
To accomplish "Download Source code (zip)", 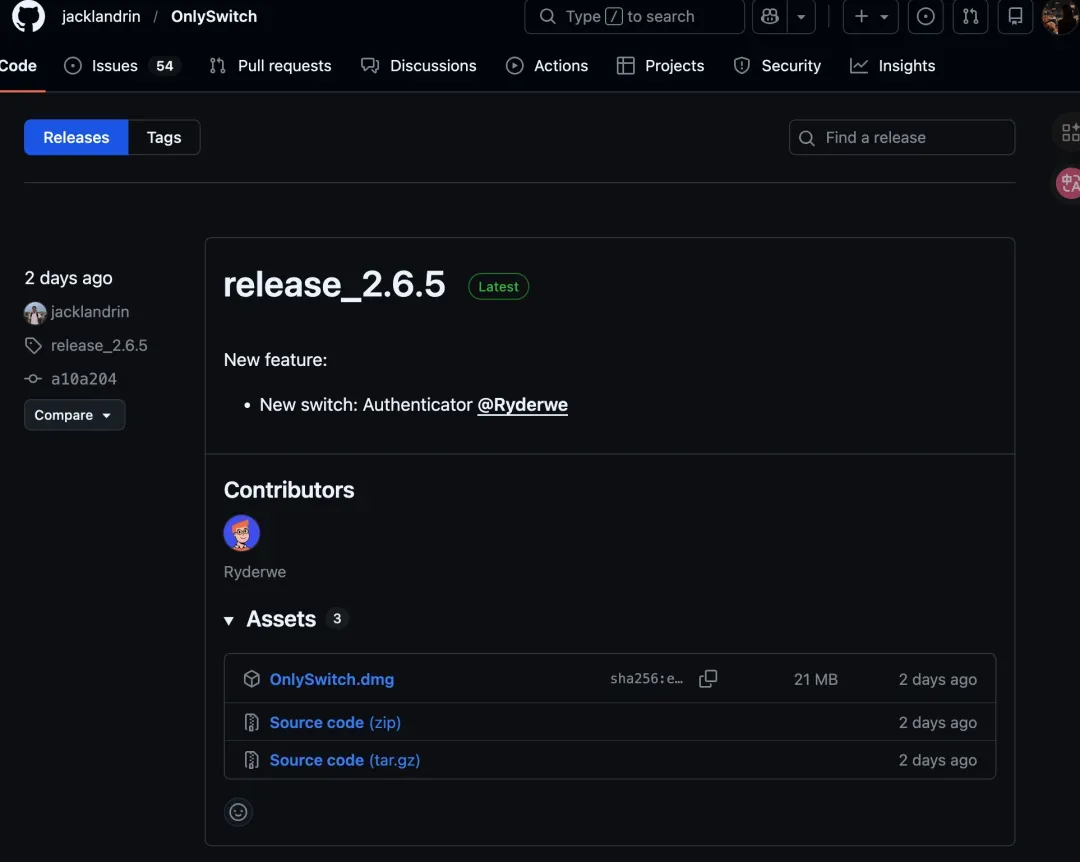I will [335, 722].
